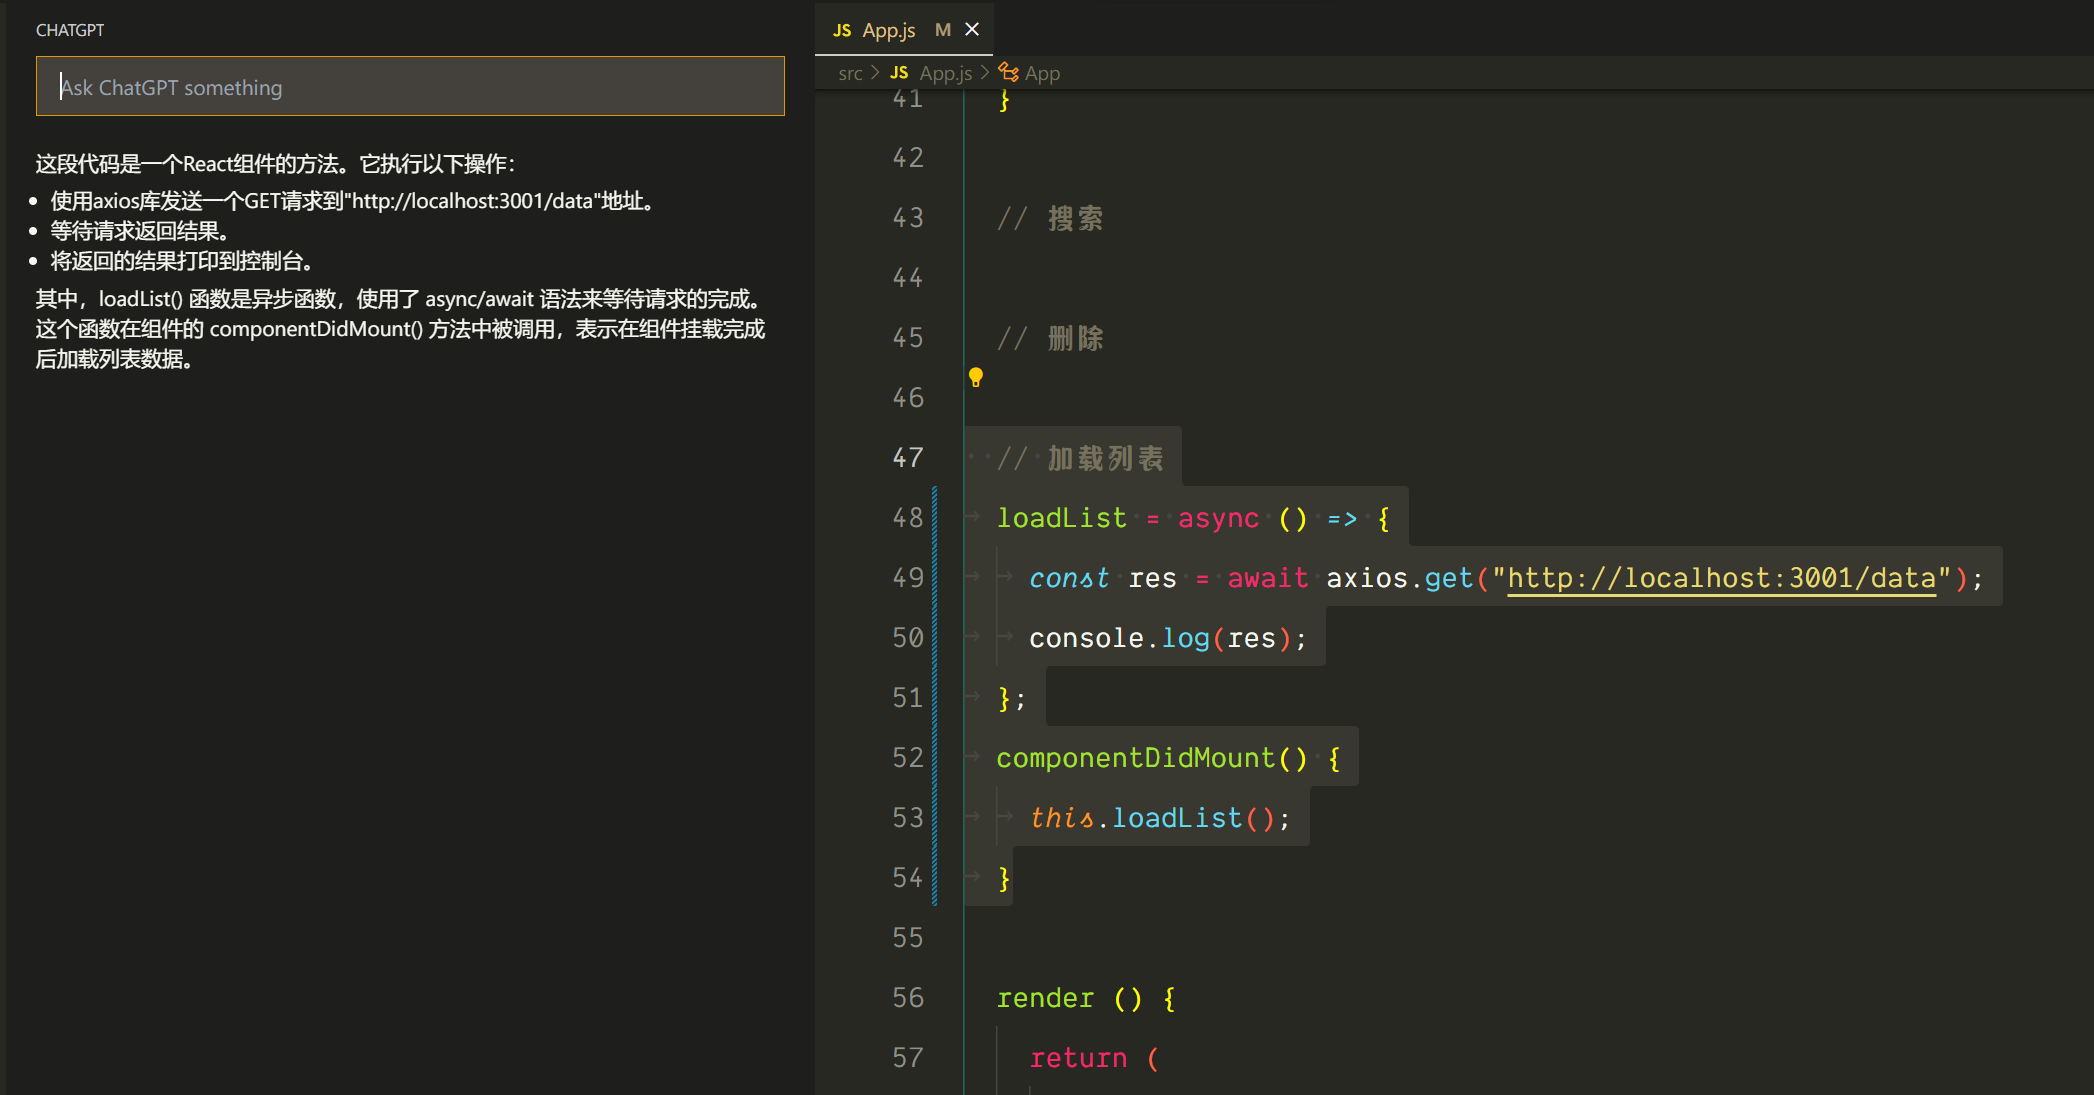Click the await keyword on line 49

[x=1267, y=578]
